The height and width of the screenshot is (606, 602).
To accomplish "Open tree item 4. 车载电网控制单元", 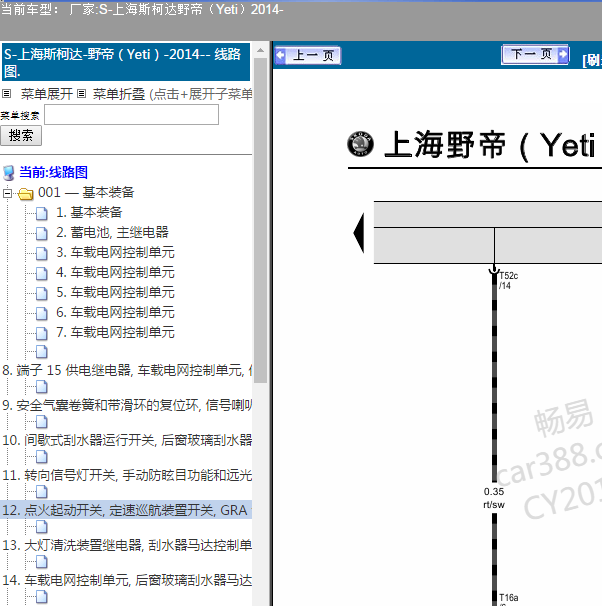I will (x=115, y=272).
